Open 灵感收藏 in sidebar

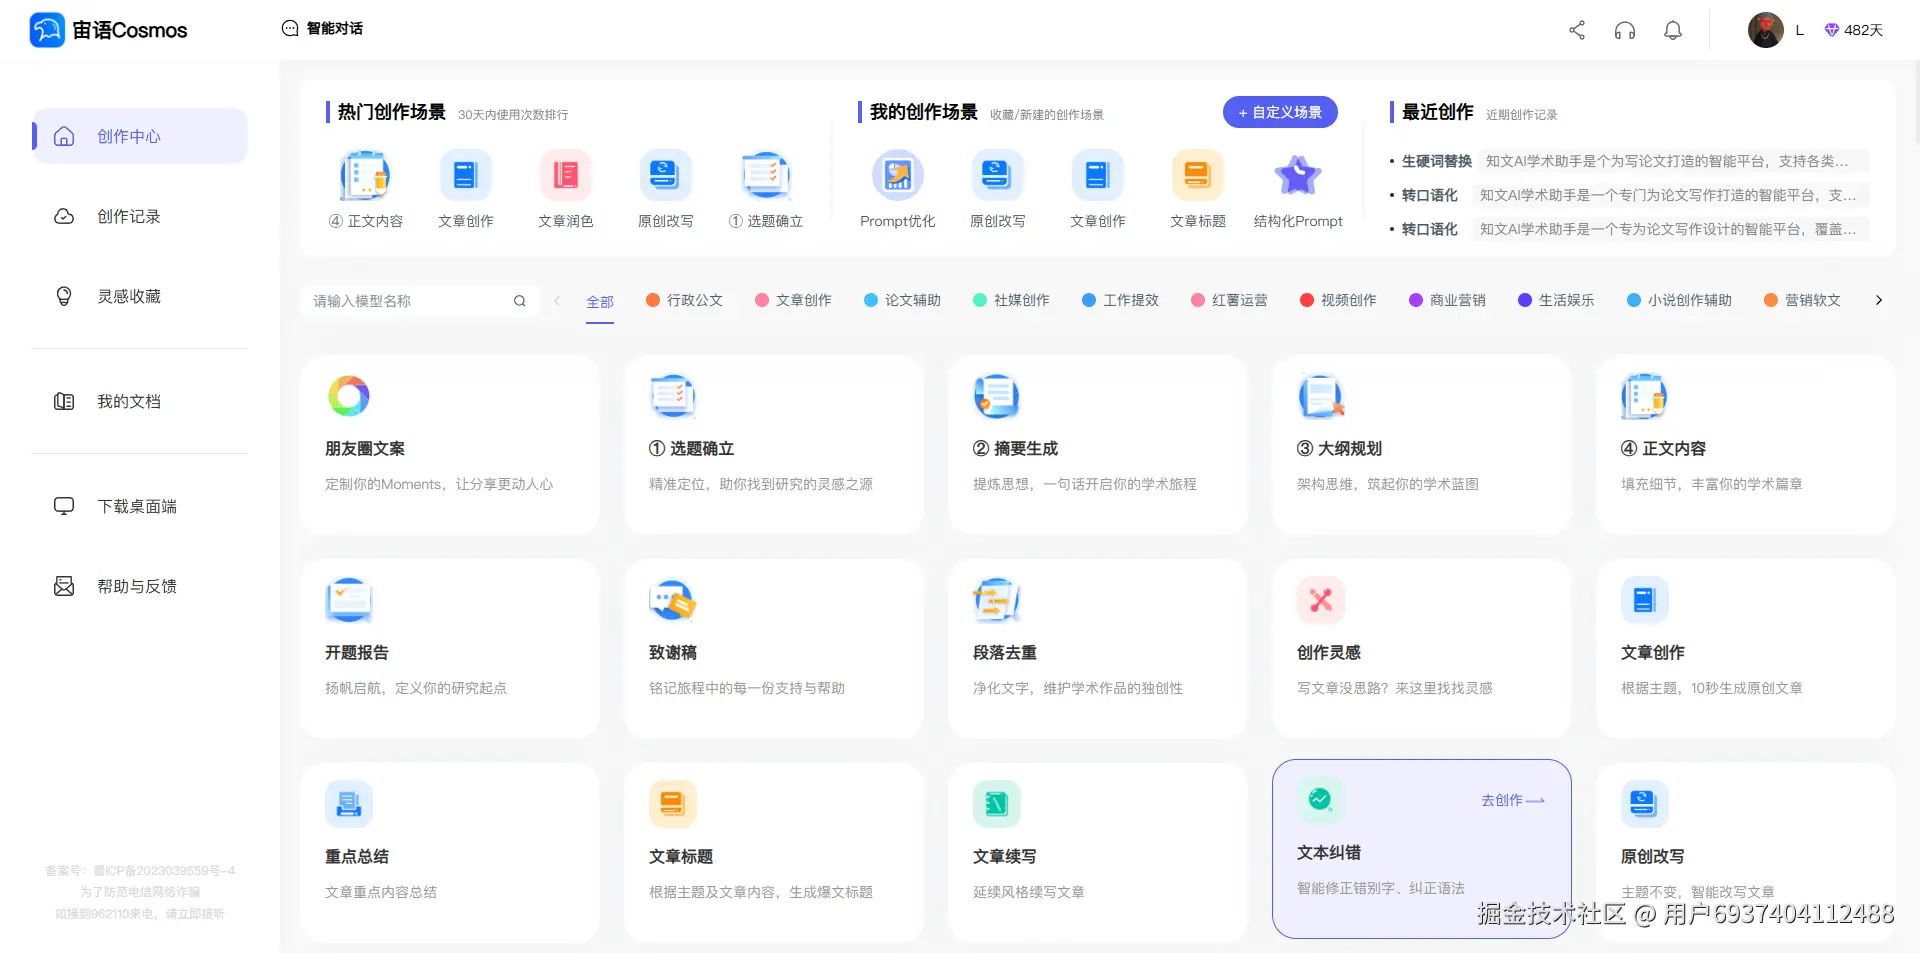point(140,296)
